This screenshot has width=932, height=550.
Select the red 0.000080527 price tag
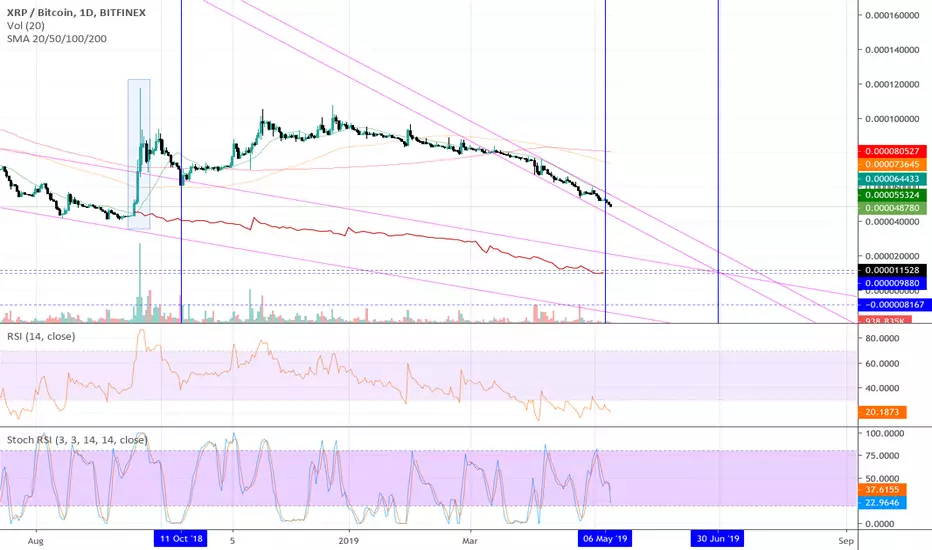coord(892,152)
